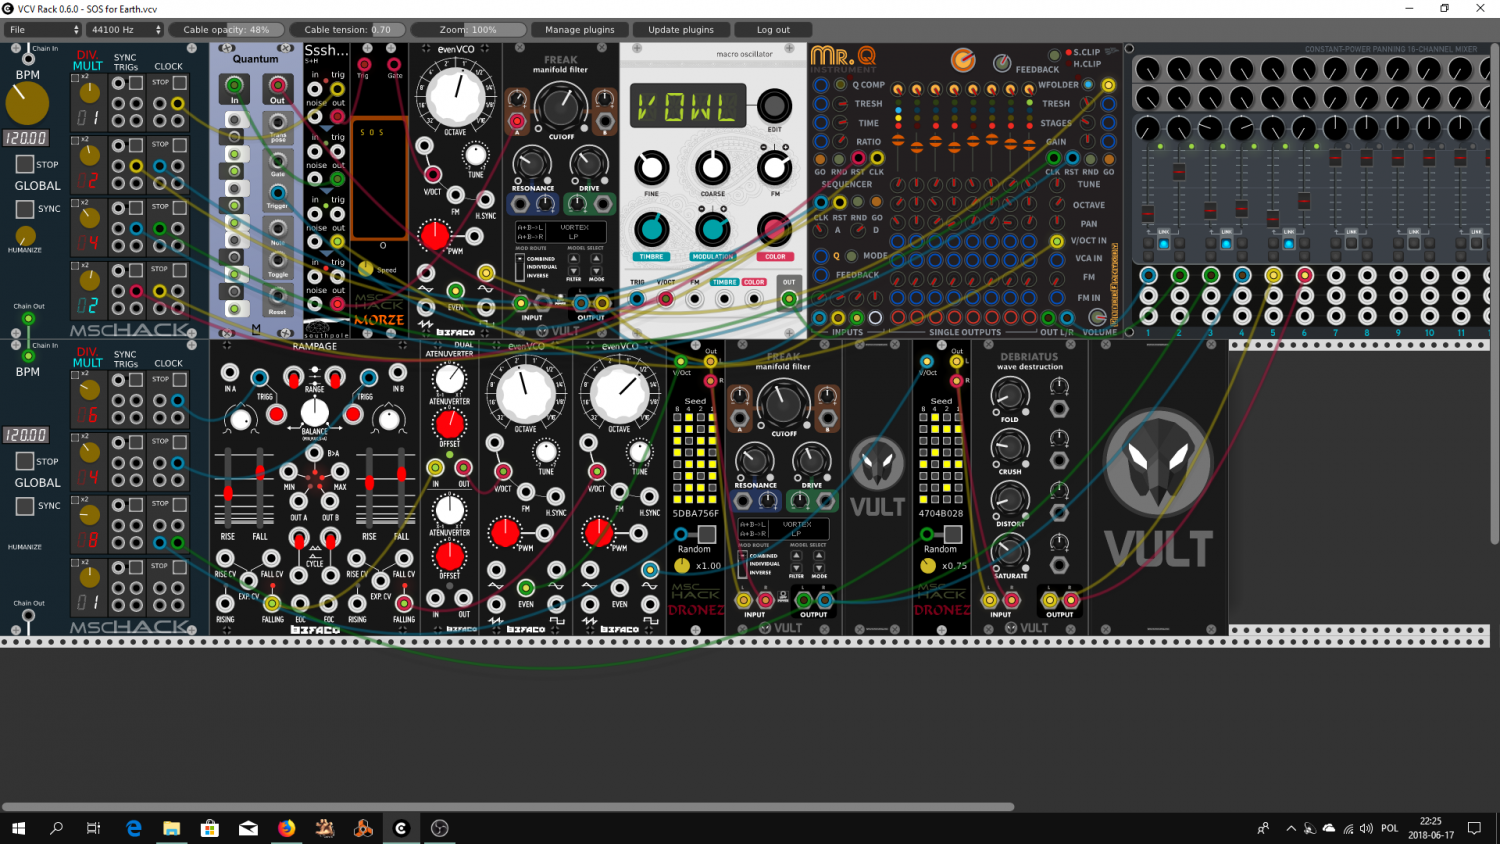Toggle global STOP in lower clock module

[25, 461]
